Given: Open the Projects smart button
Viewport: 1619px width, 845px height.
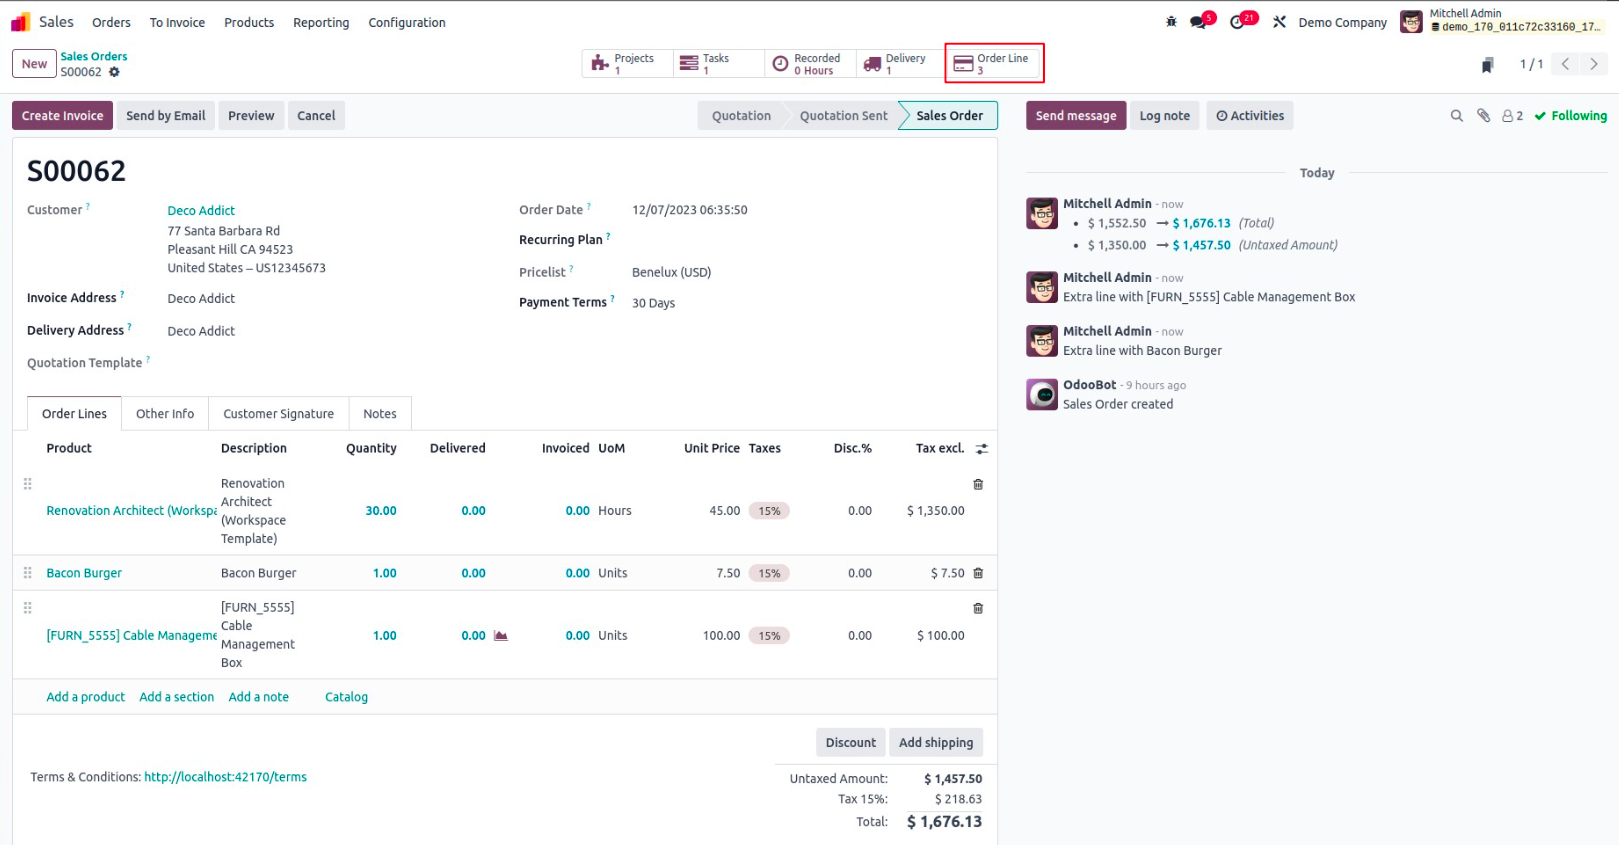Looking at the screenshot, I should (627, 64).
